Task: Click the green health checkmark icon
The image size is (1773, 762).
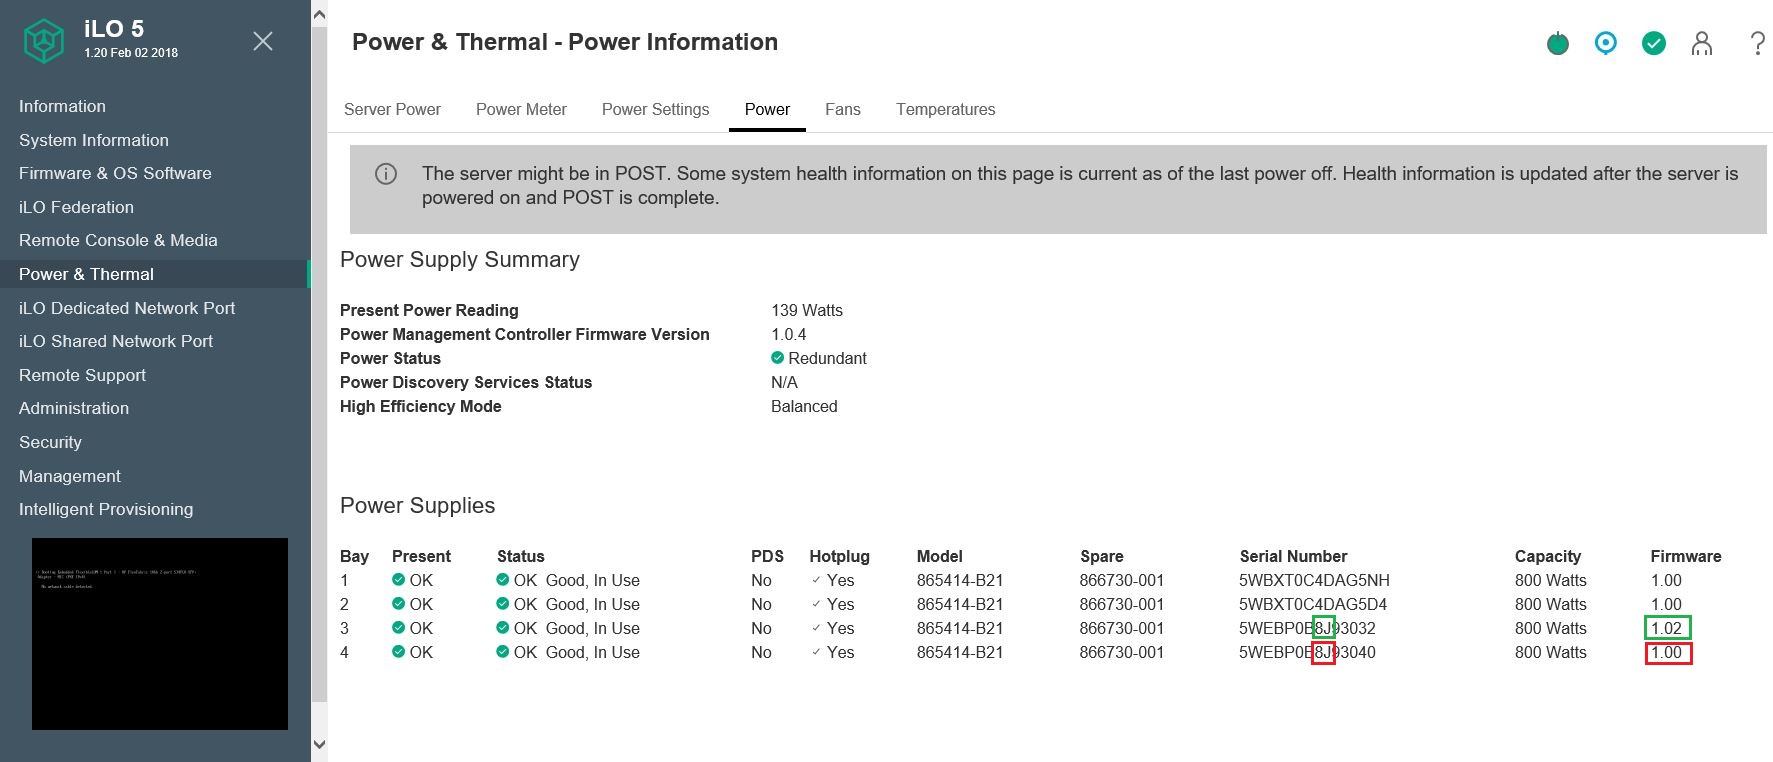Action: 1653,43
